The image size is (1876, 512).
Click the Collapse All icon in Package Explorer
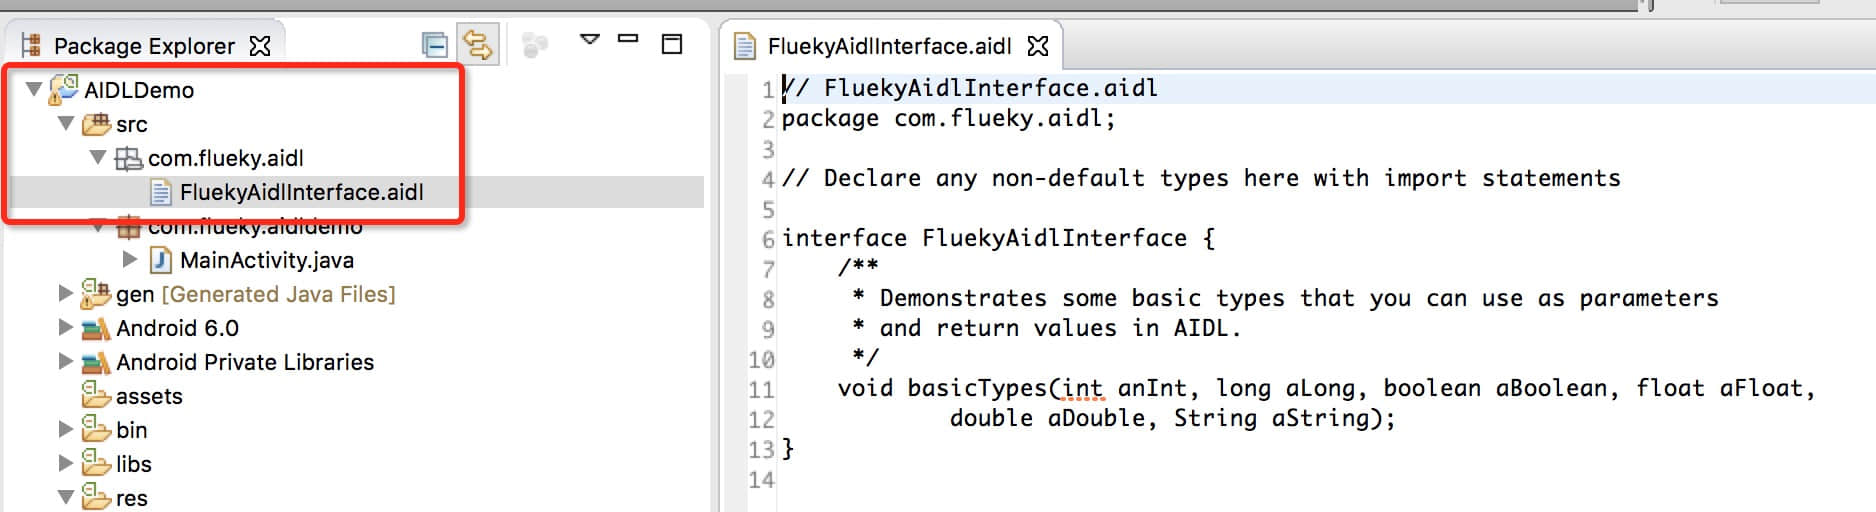click(435, 45)
